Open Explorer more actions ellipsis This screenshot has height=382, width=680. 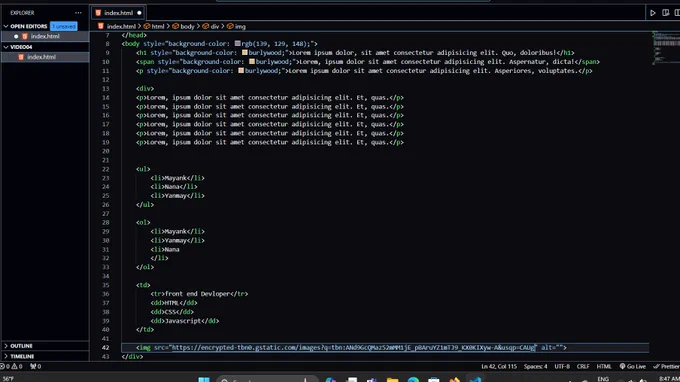click(78, 13)
